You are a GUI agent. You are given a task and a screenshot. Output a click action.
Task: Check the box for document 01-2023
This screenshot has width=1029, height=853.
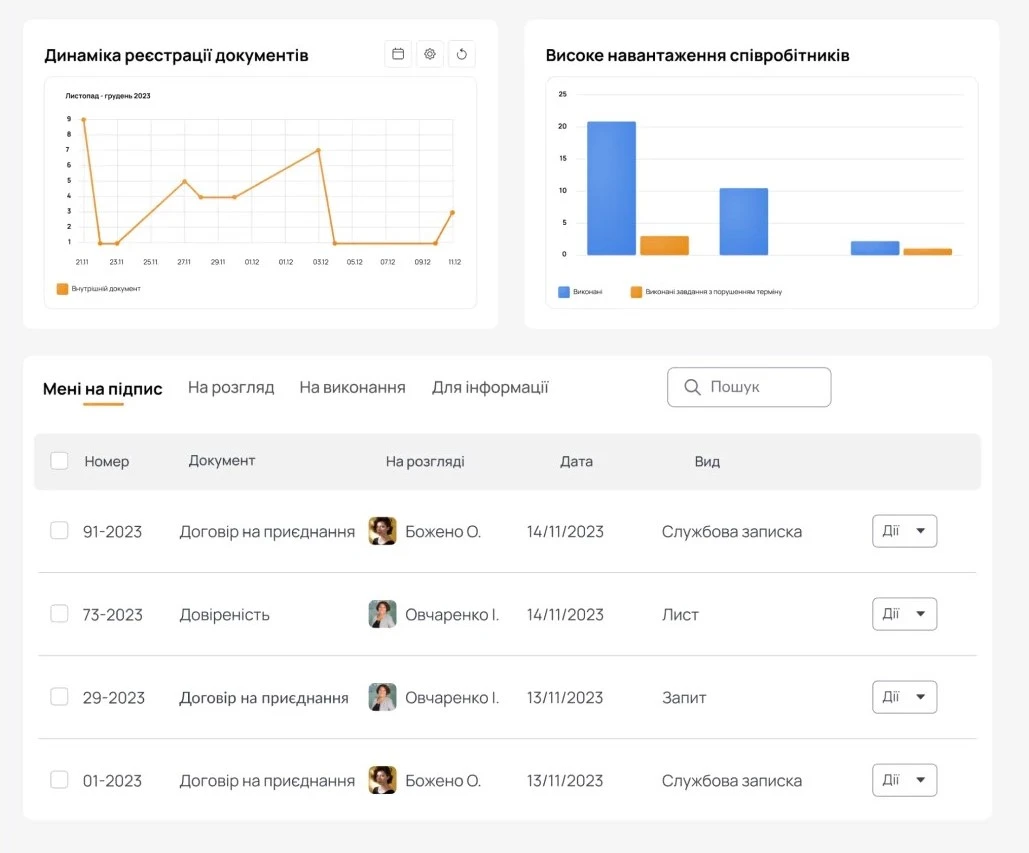coord(59,780)
